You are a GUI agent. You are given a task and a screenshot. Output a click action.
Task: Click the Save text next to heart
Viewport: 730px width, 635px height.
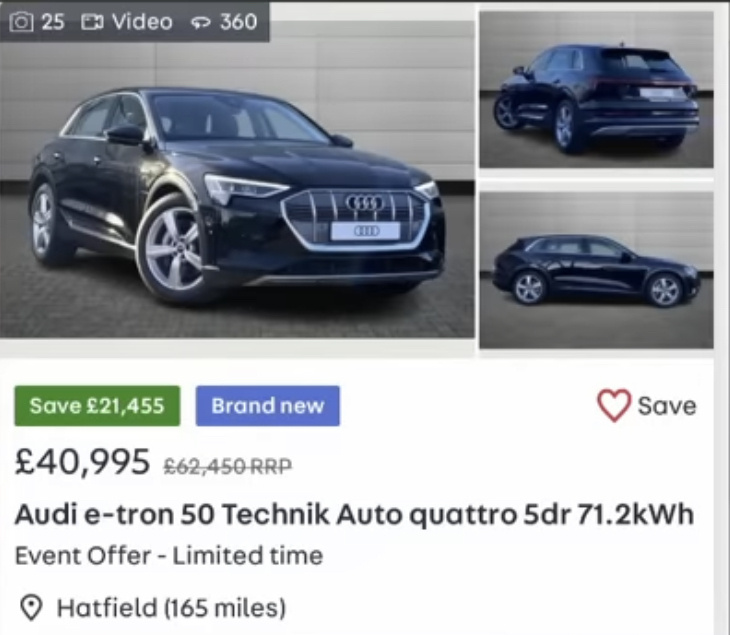pos(667,406)
